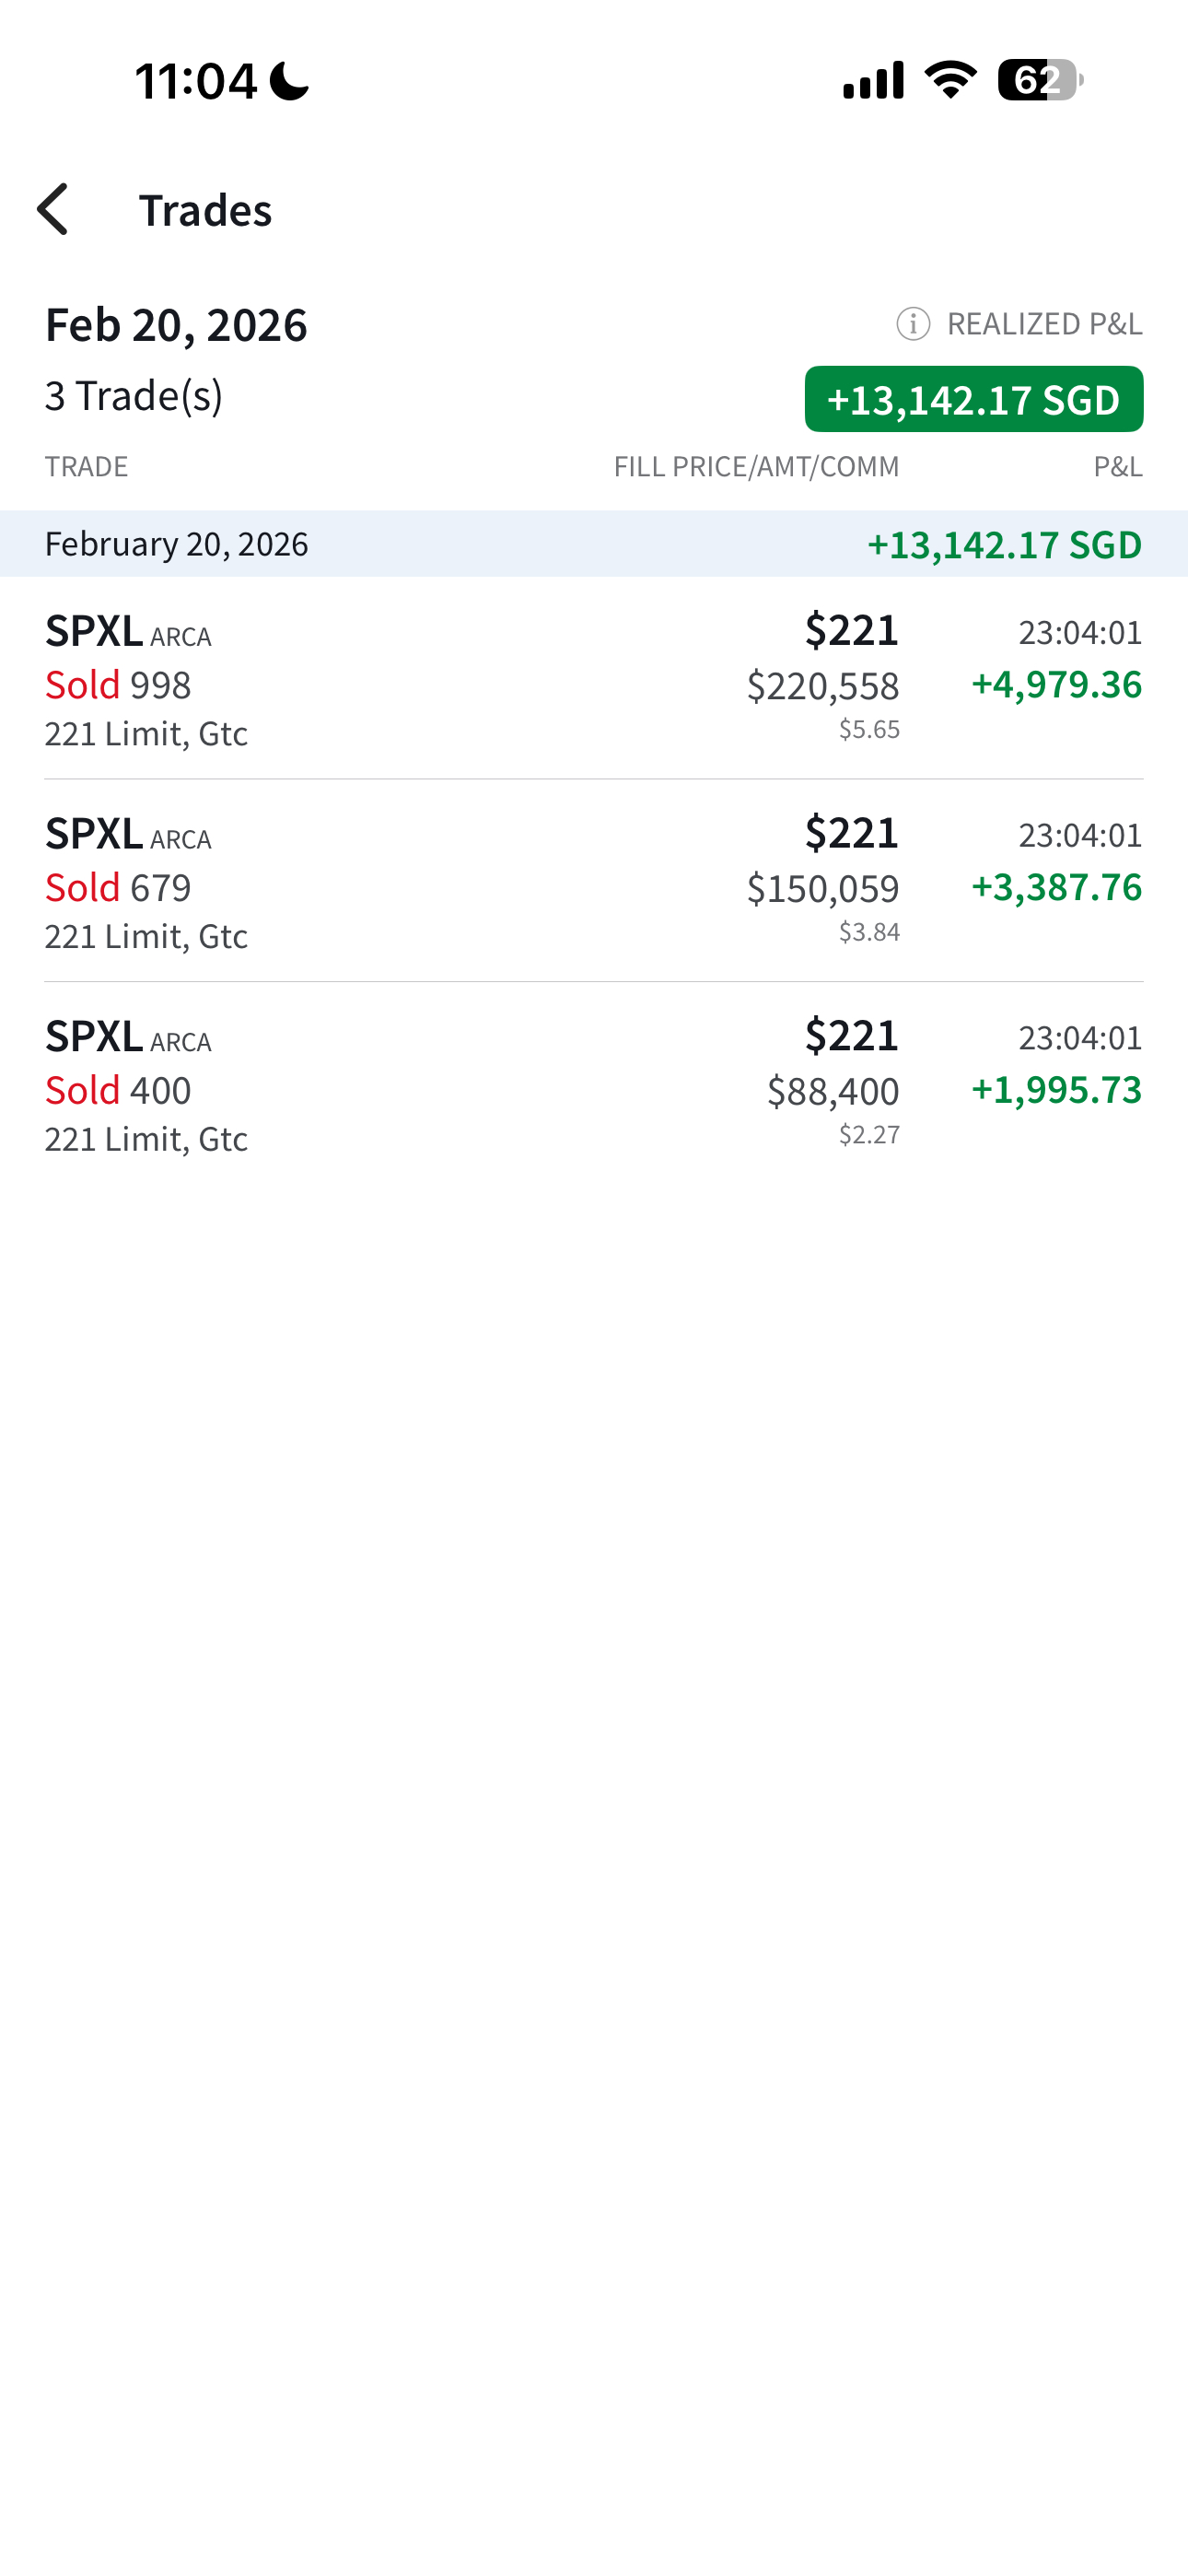Viewport: 1188px width, 2576px height.
Task: Tap the Wi-Fi status icon
Action: click(x=950, y=80)
